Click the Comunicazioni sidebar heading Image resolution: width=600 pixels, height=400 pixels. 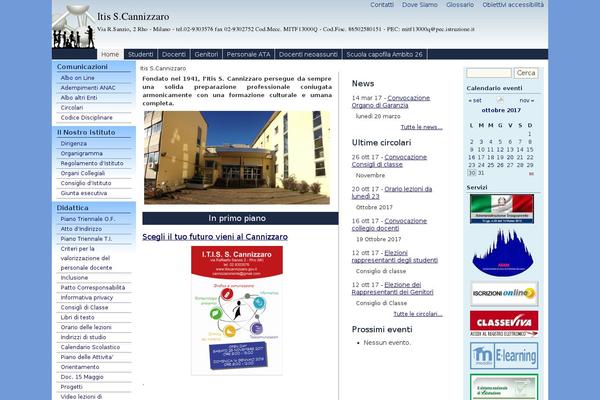pyautogui.click(x=82, y=67)
